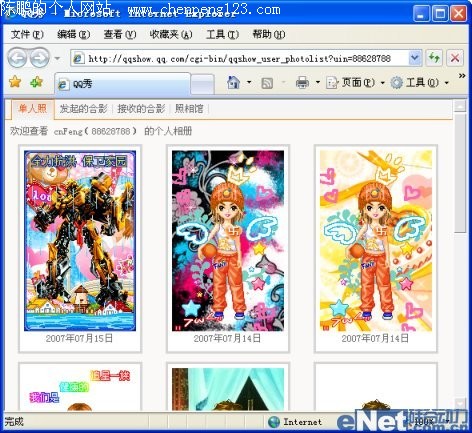Open the 帮助(H) menu

[269, 34]
